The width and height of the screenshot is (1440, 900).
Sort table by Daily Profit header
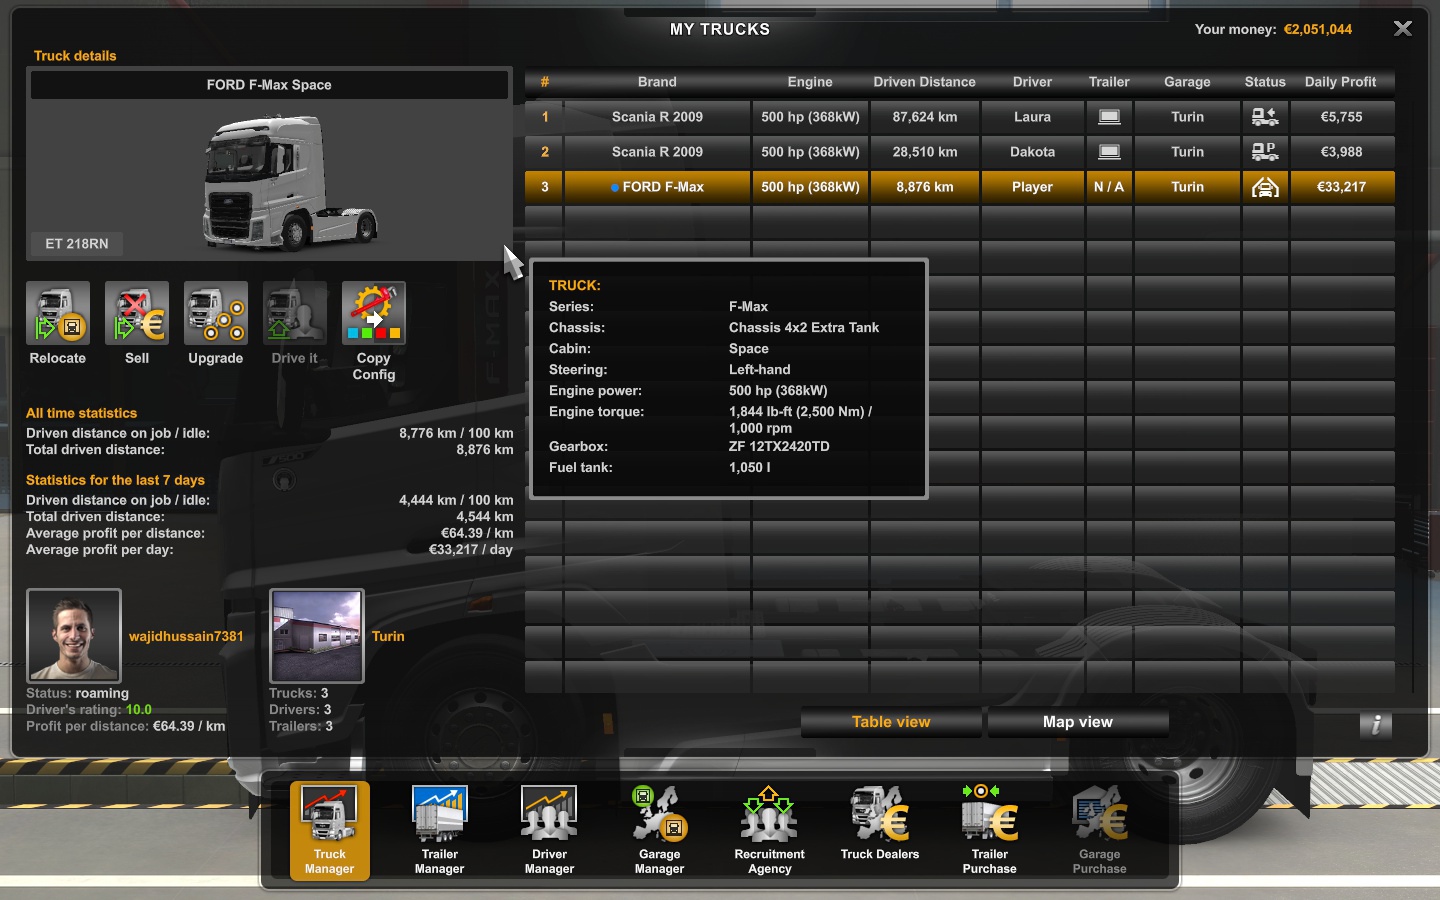click(1341, 82)
